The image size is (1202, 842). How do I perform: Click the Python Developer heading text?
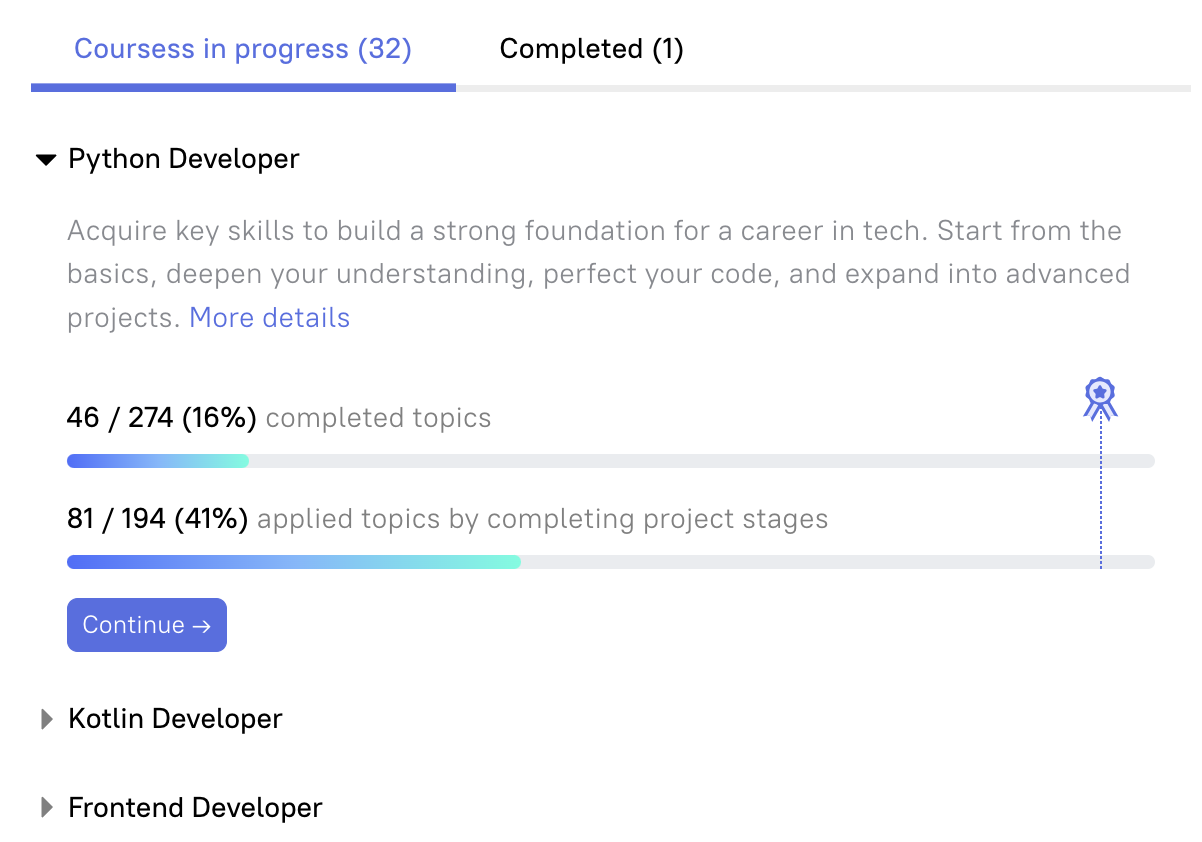(184, 159)
